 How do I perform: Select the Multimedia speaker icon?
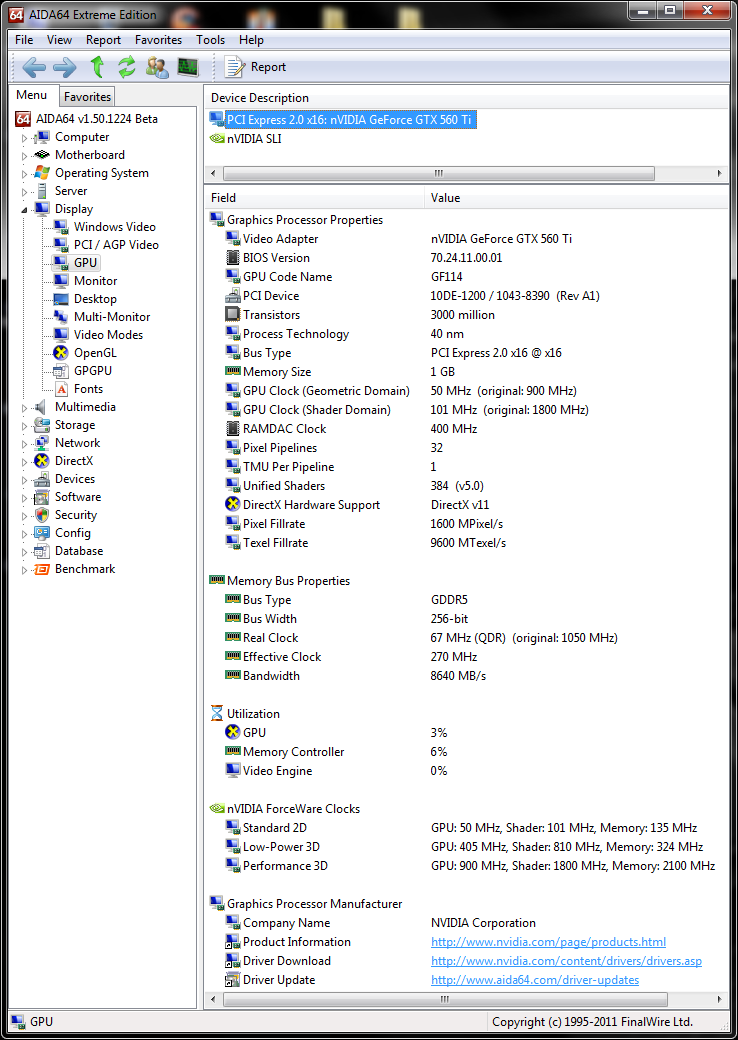pos(42,407)
